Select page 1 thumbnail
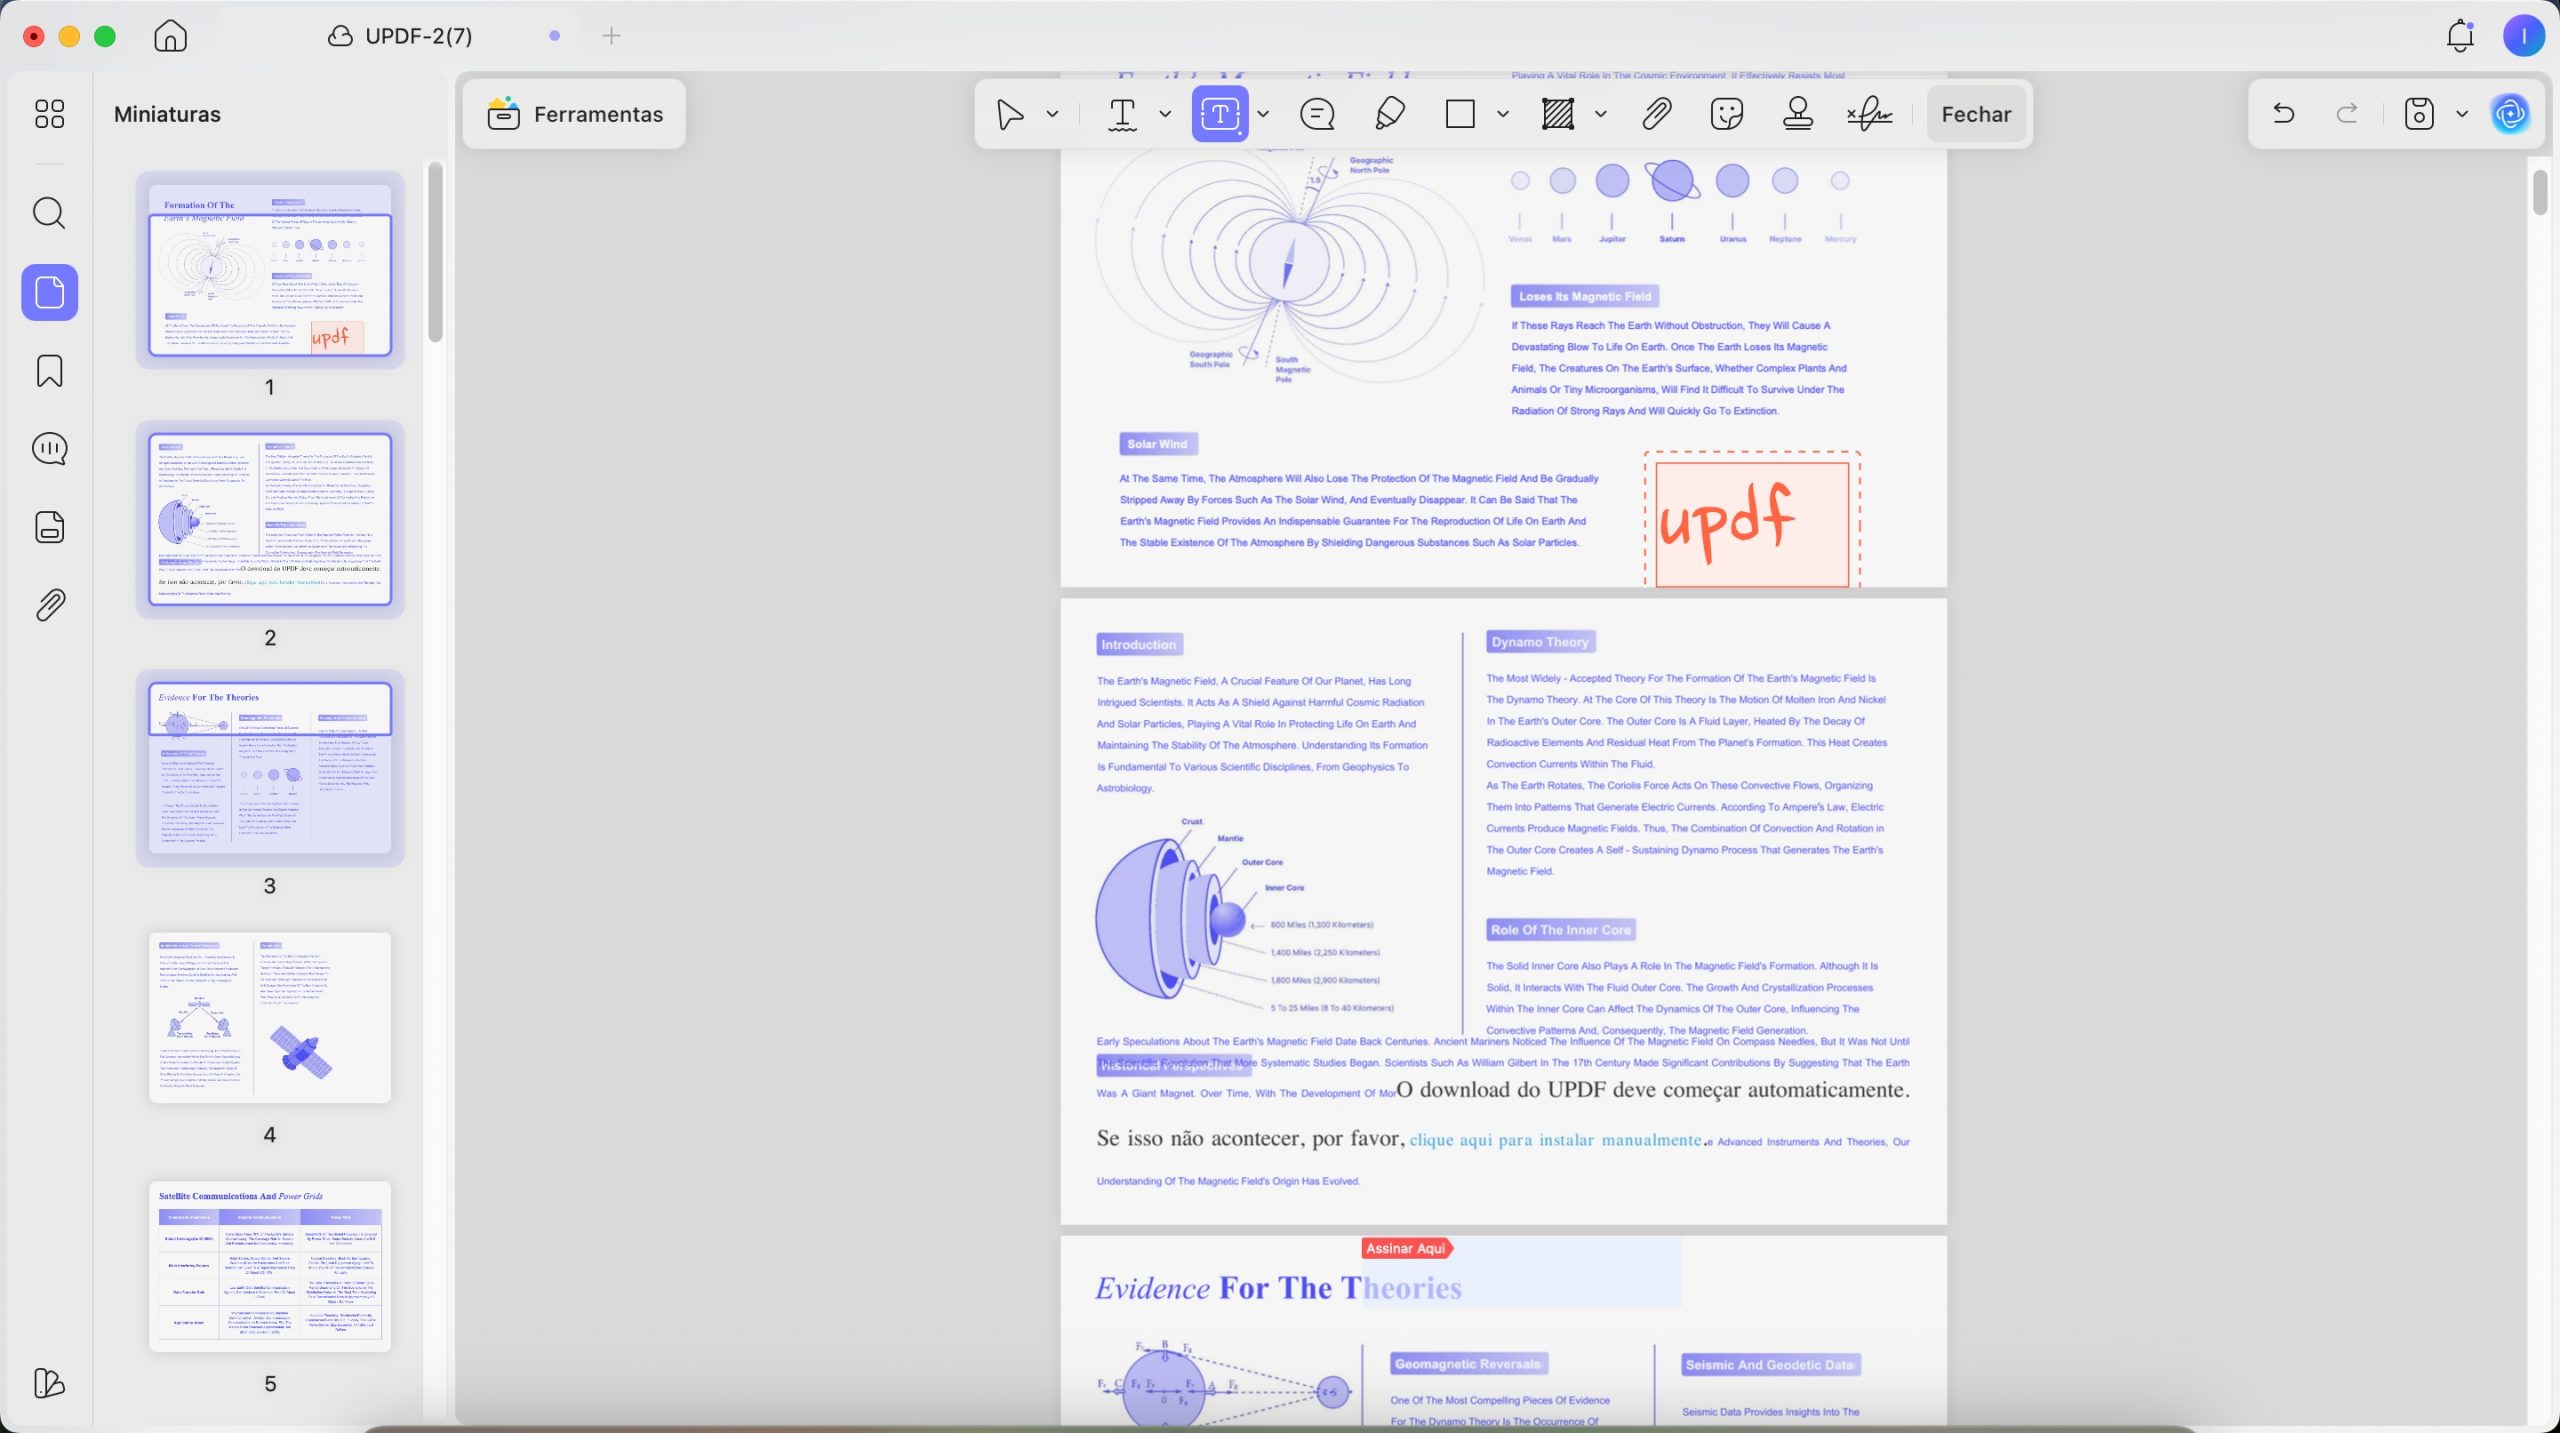This screenshot has height=1433, width=2560. click(270, 270)
